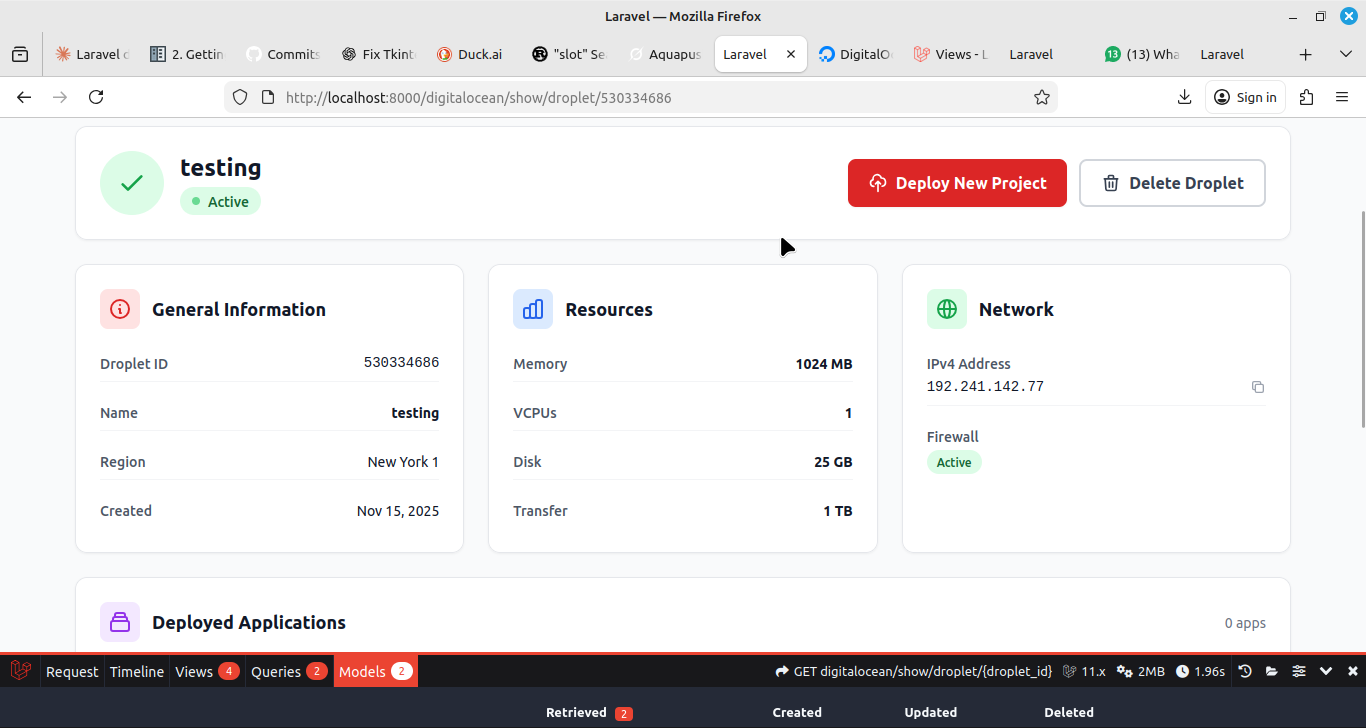Open the Firefox hamburger menu

tap(1341, 97)
